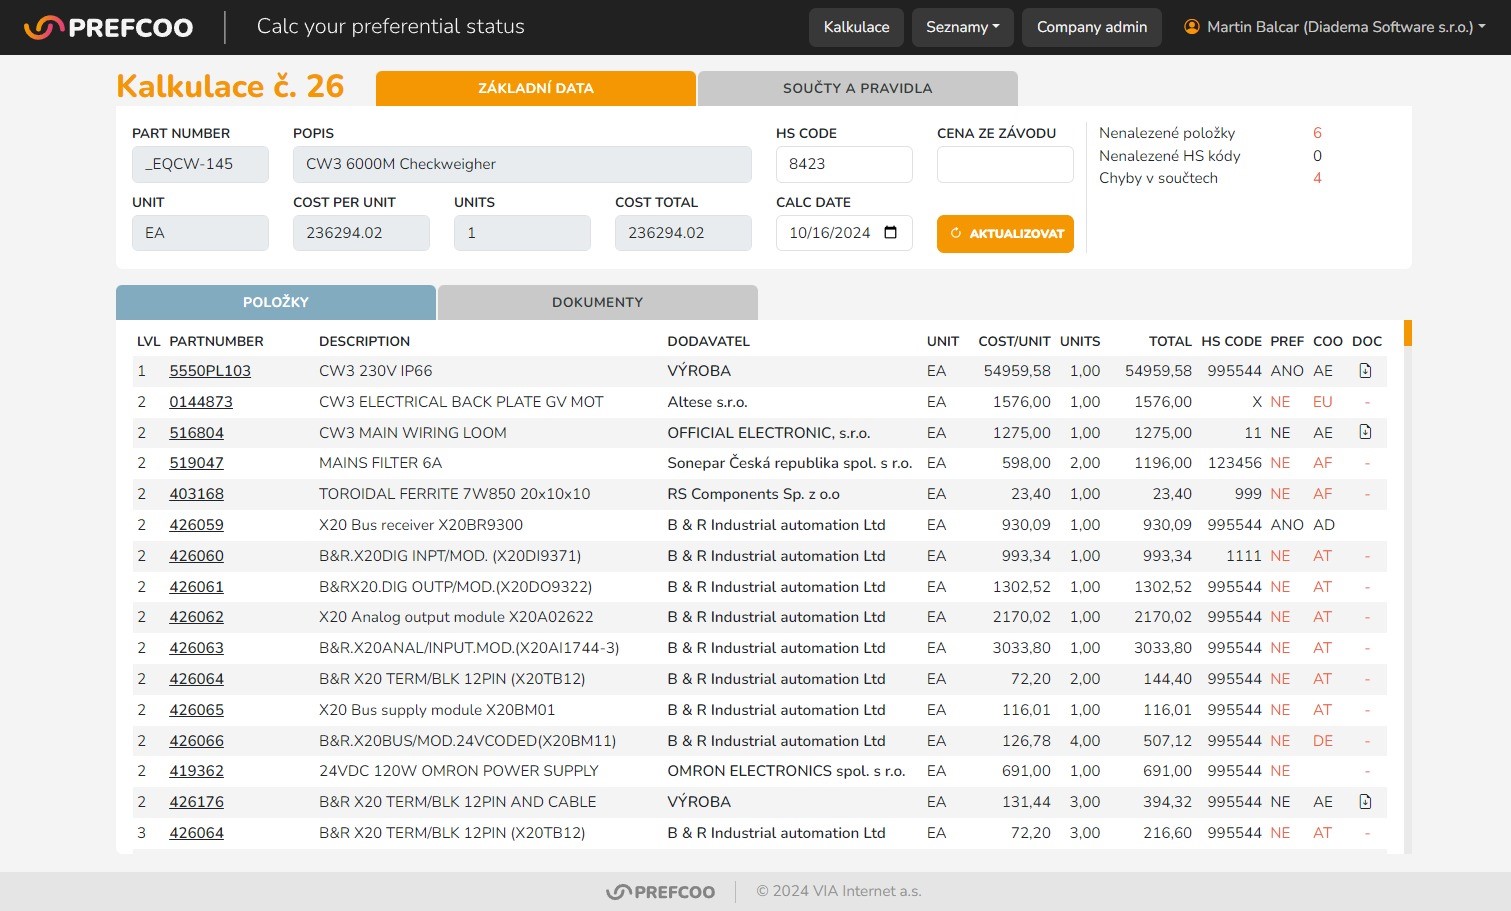Click supplier Altese s.r.o. cell
This screenshot has height=911, width=1511.
707,402
